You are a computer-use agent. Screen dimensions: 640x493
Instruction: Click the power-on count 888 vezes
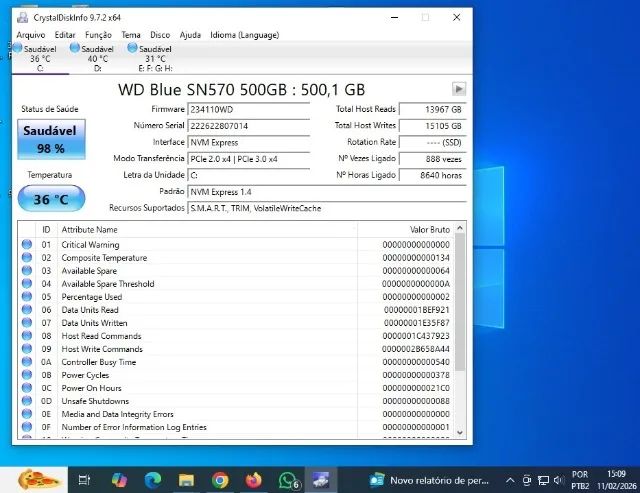[432, 159]
